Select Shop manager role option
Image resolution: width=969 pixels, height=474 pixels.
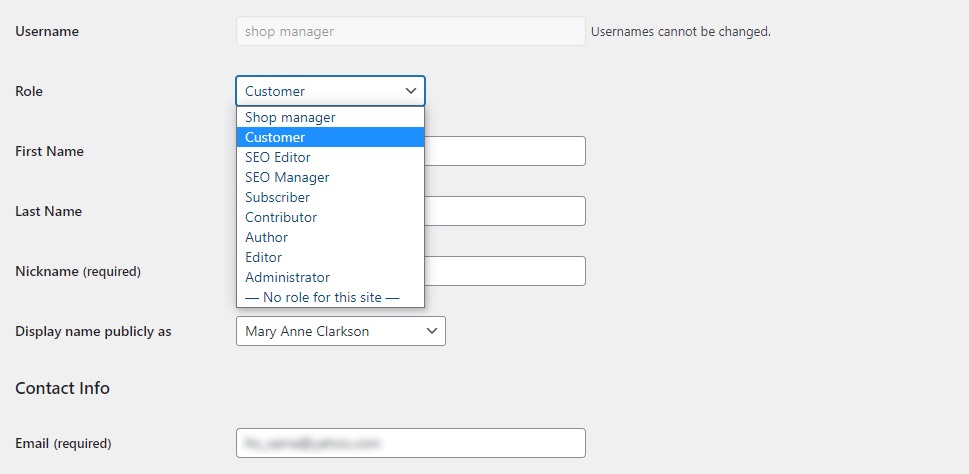330,117
